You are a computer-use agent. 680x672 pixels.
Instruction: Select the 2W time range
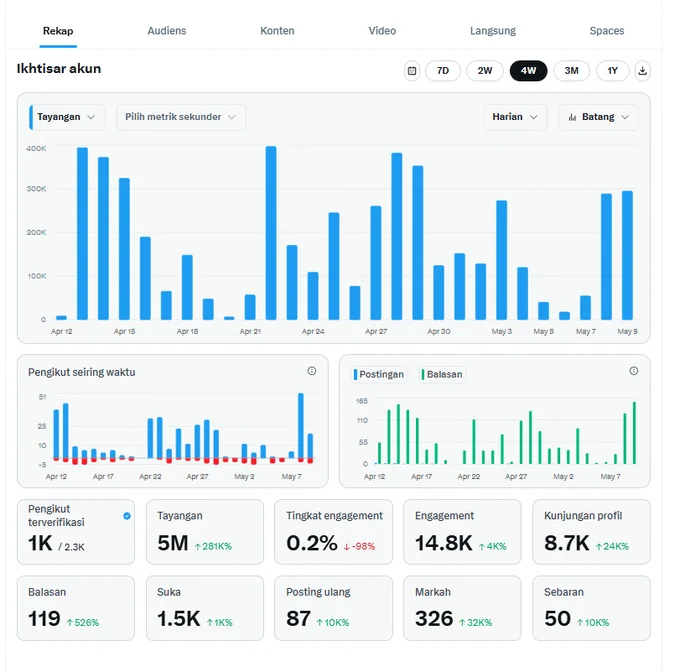485,71
